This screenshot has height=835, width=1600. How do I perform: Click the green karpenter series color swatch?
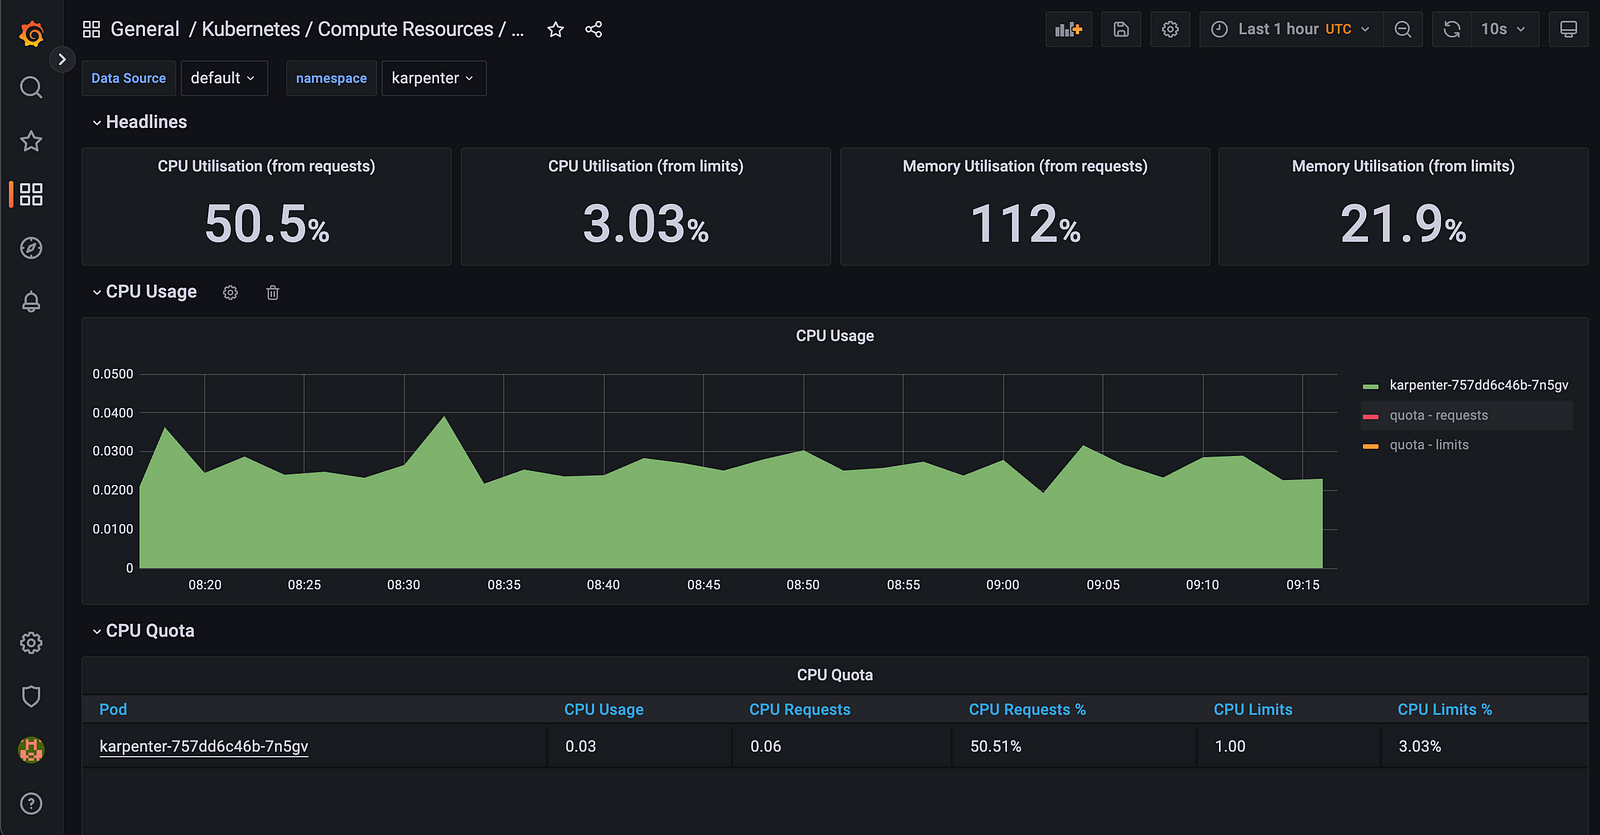point(1370,386)
